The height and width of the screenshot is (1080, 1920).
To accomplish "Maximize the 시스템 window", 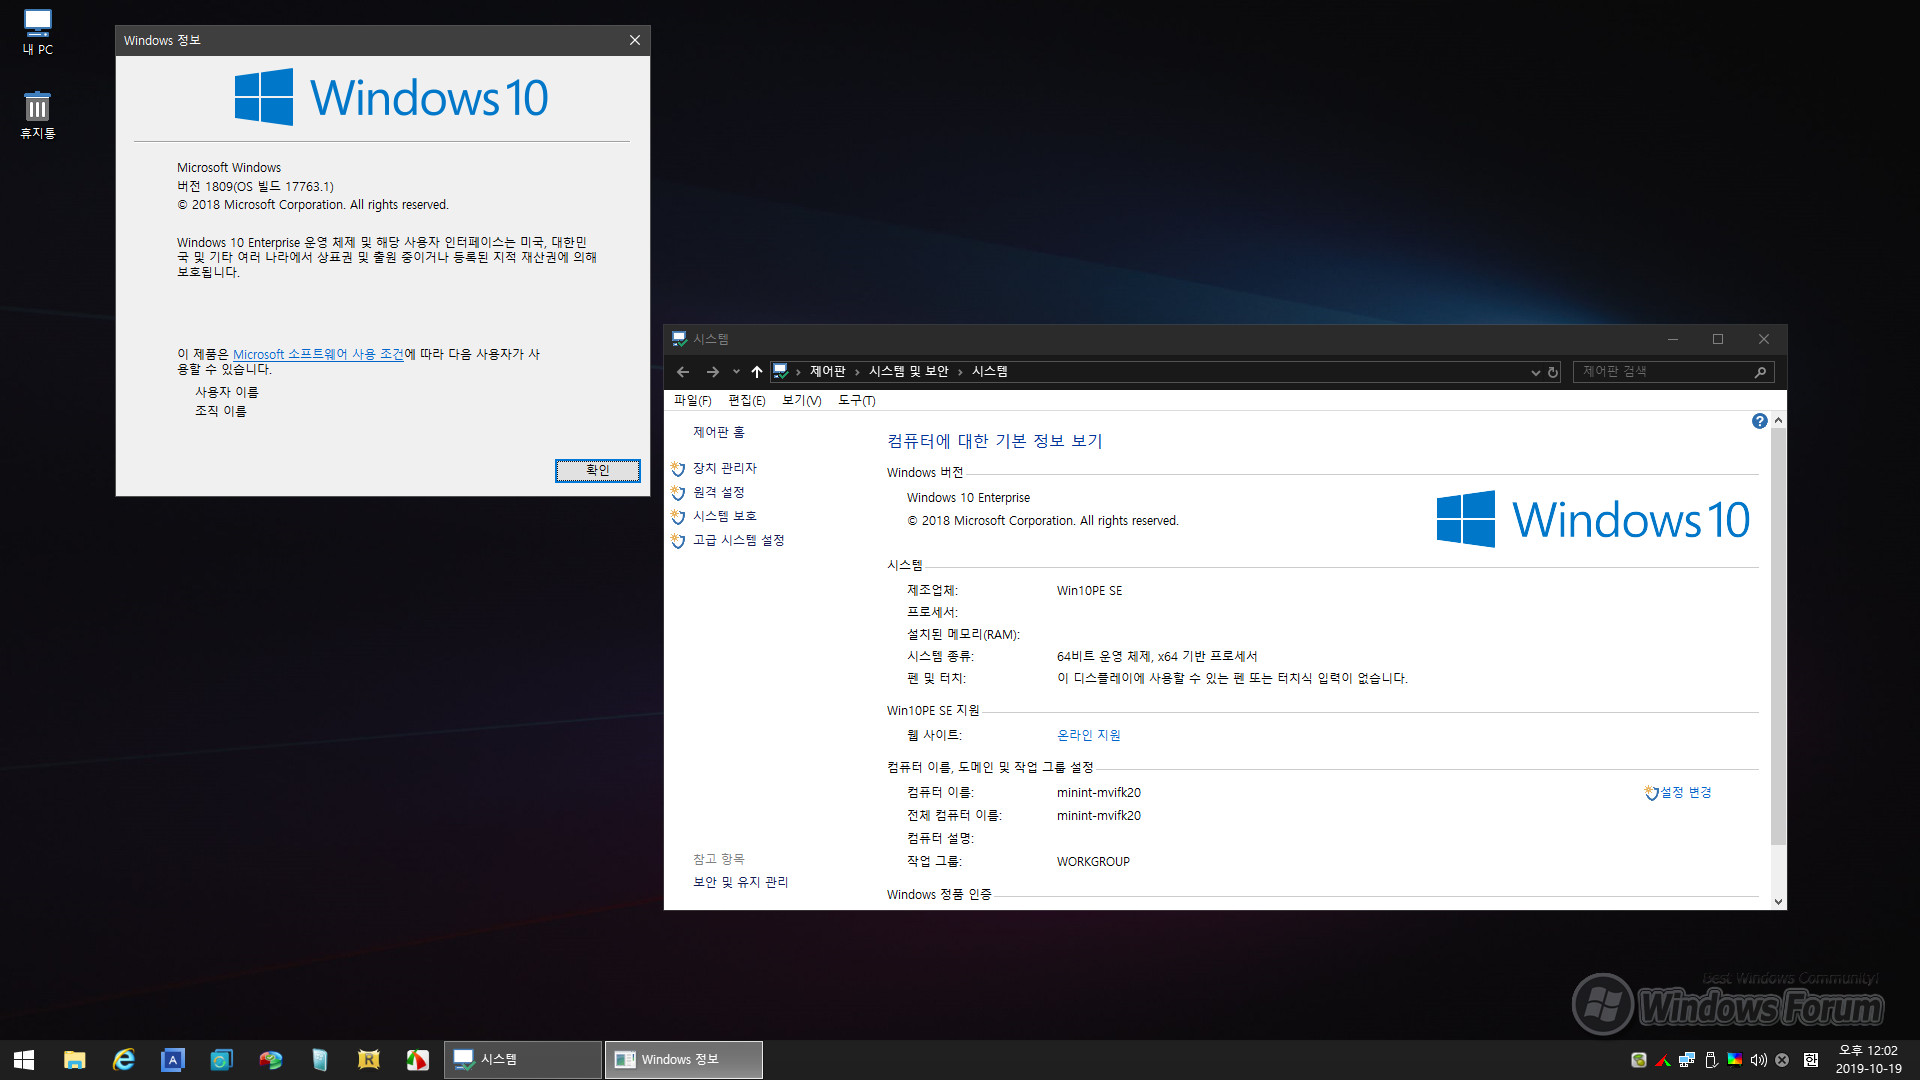I will click(1718, 339).
